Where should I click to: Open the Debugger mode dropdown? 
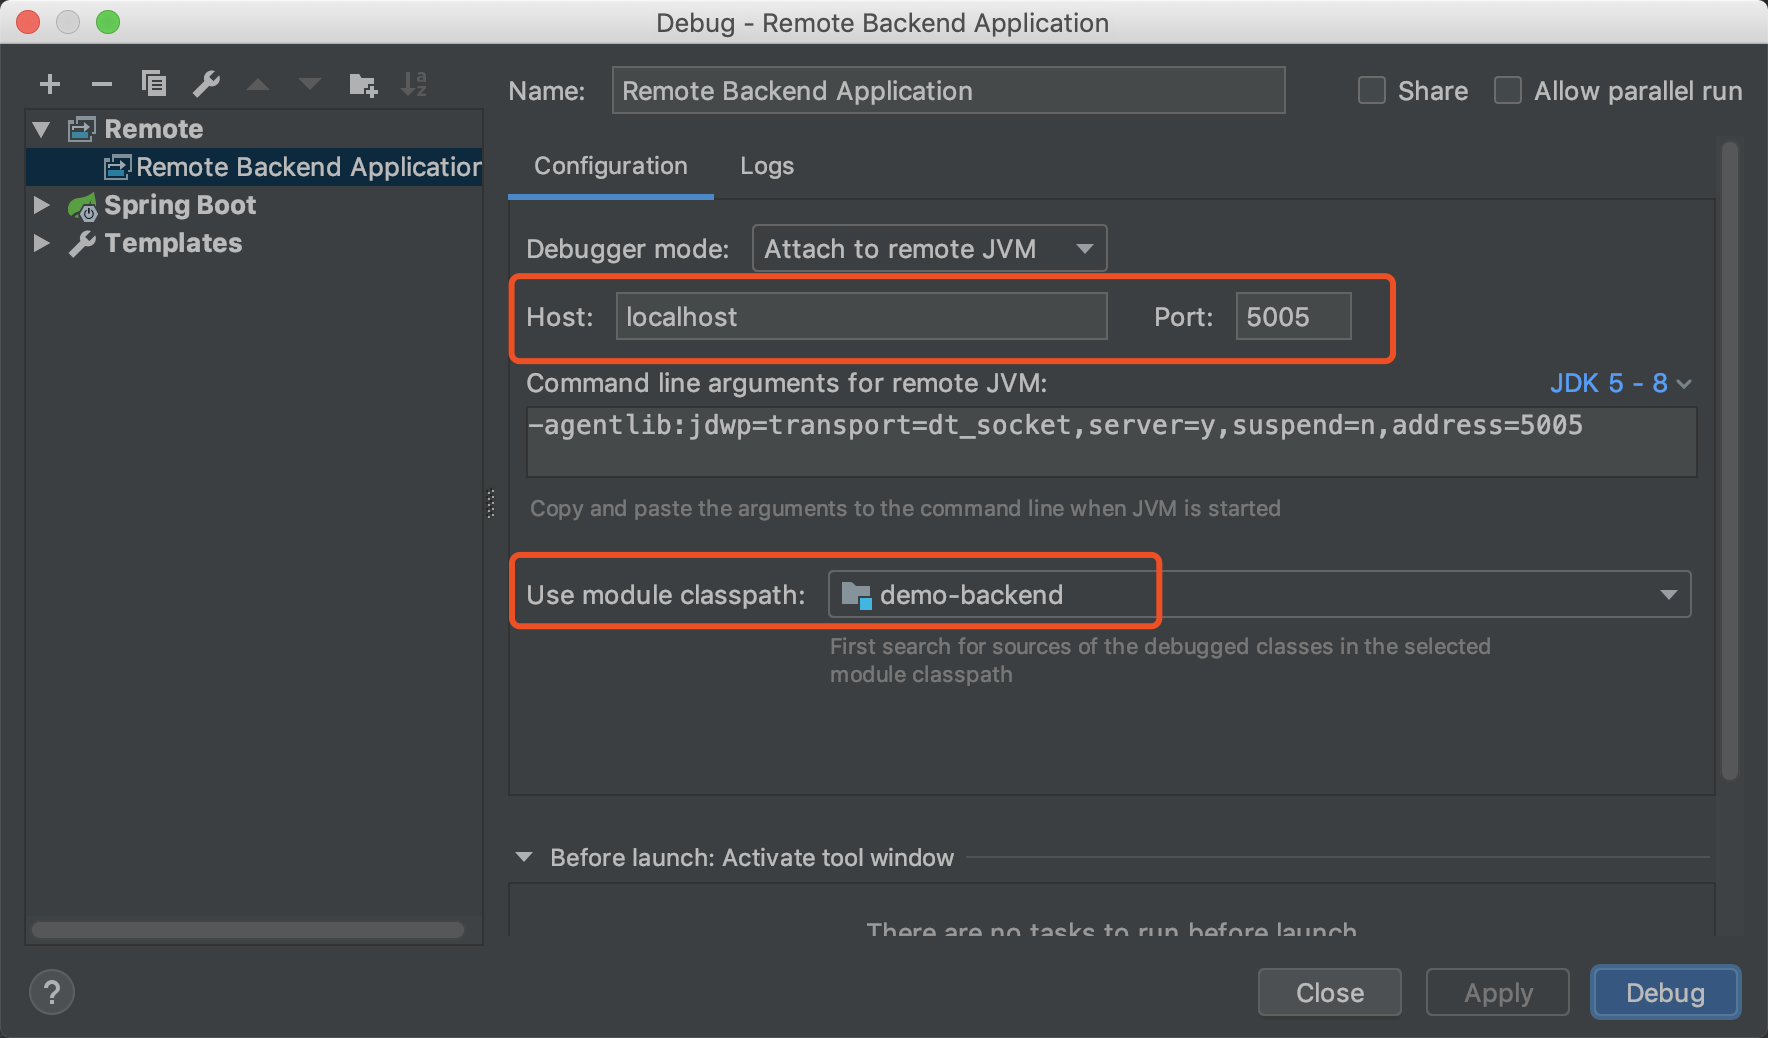929,248
